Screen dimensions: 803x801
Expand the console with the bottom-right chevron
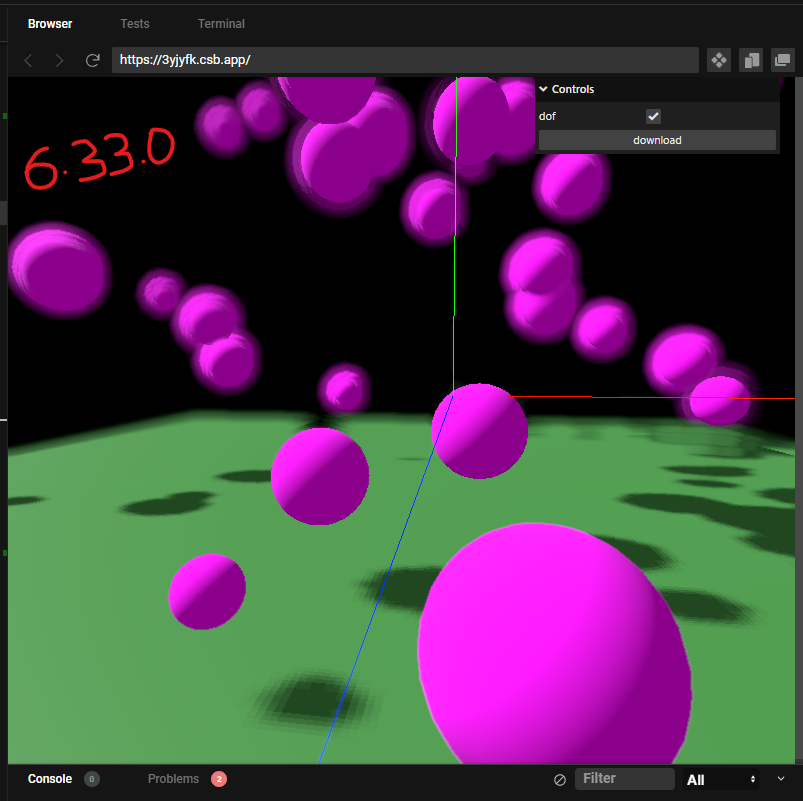pyautogui.click(x=781, y=779)
